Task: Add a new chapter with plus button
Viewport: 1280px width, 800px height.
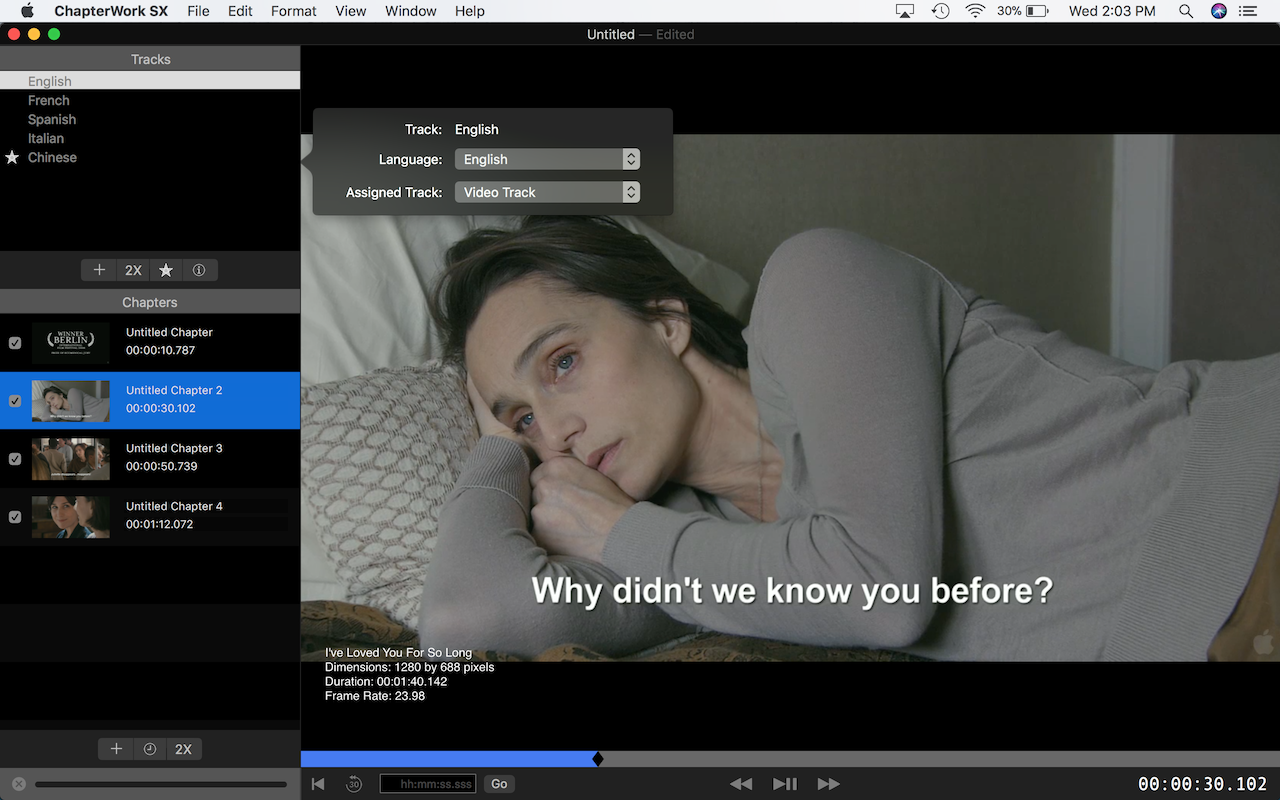Action: (116, 749)
